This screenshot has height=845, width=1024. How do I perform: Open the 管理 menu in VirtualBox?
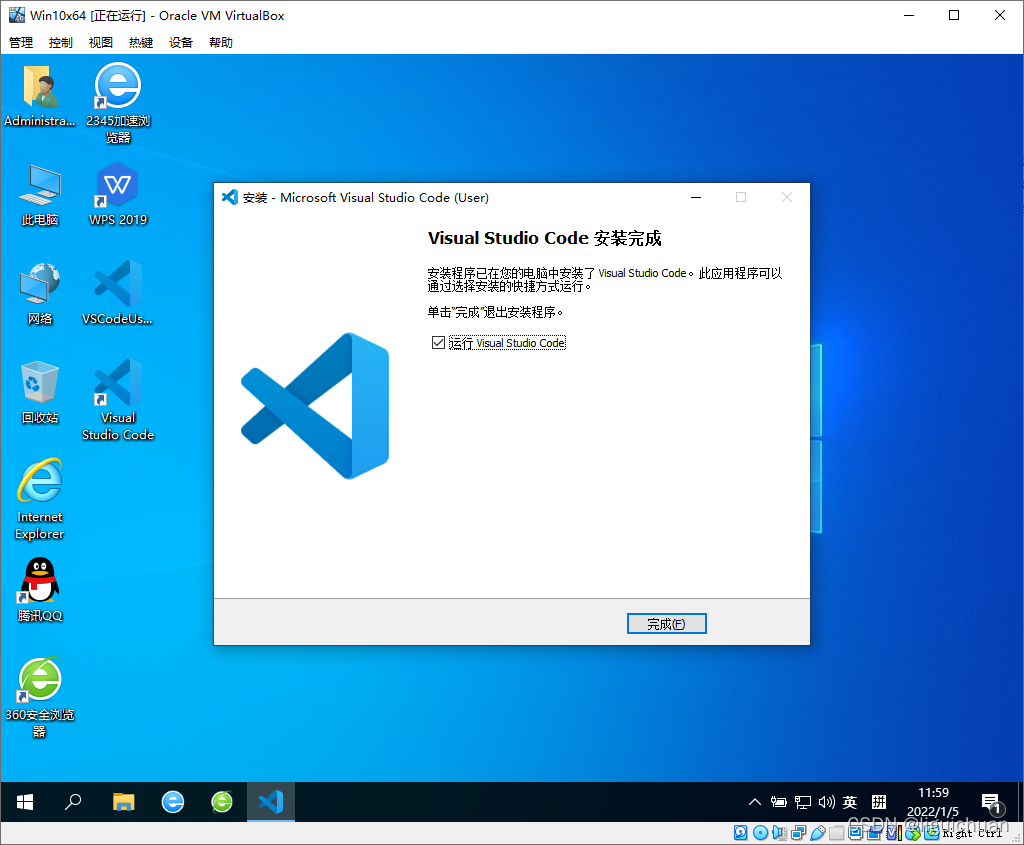pos(21,42)
